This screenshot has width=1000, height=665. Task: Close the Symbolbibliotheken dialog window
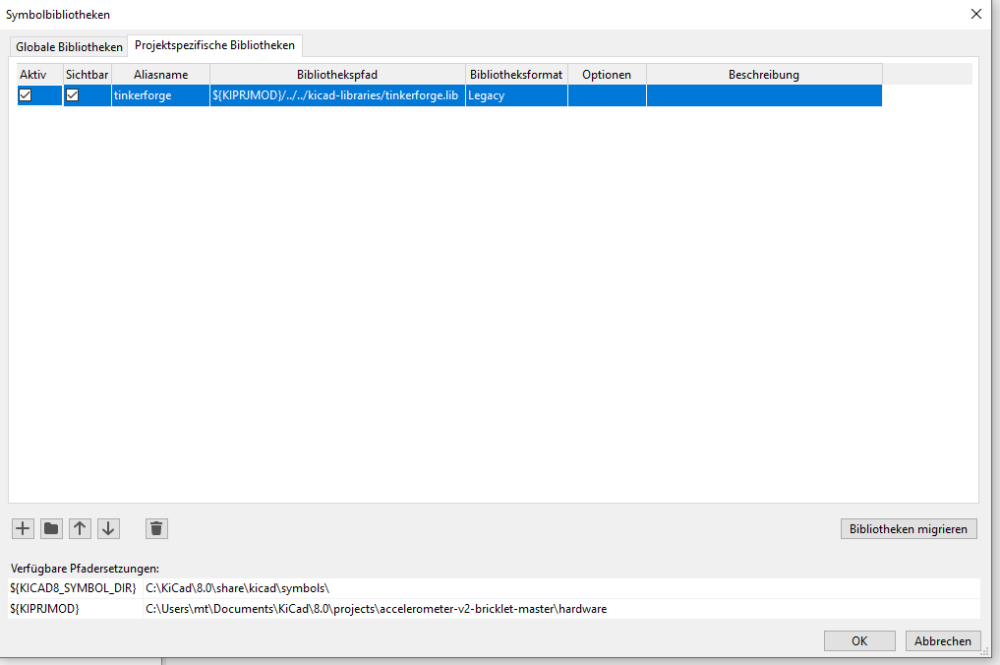(x=976, y=14)
